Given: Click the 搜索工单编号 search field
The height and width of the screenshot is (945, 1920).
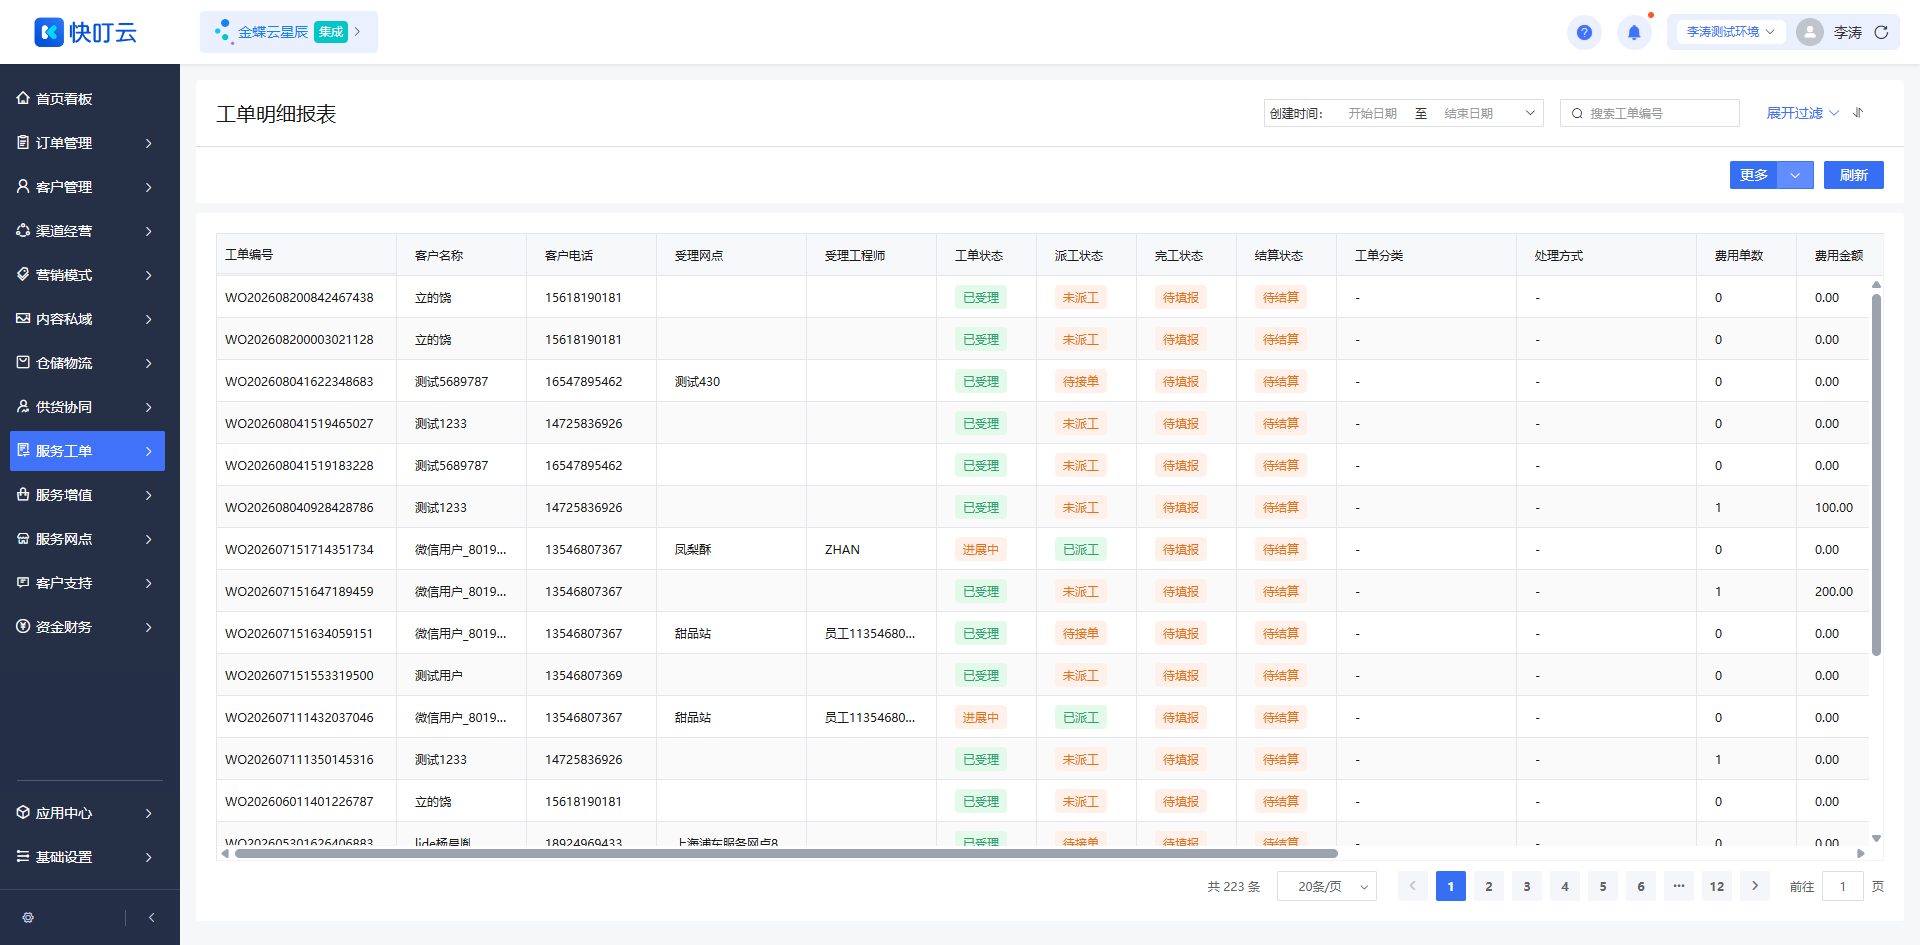Looking at the screenshot, I should 1650,113.
